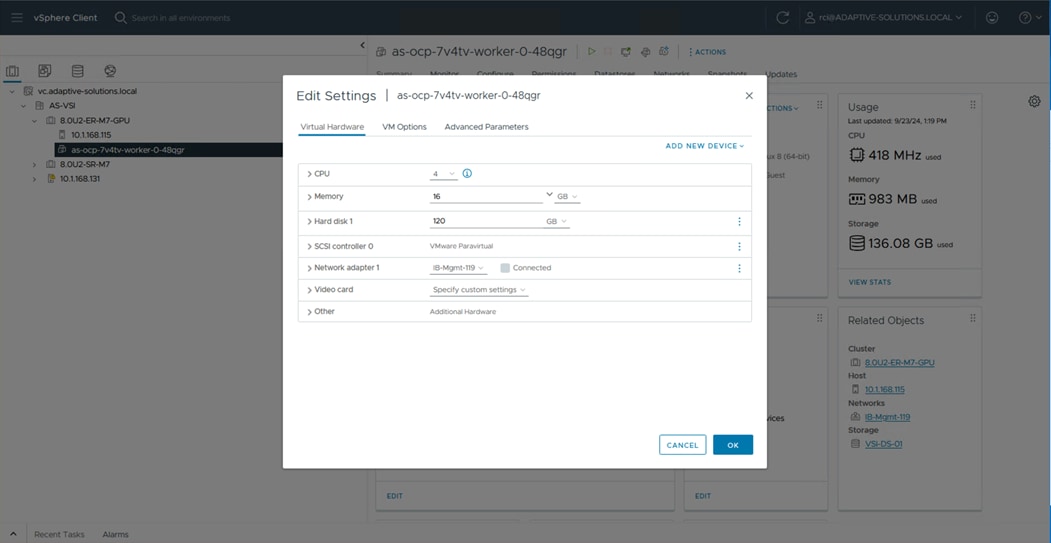This screenshot has width=1051, height=543.
Task: Expand the Hard disk 1 row
Action: point(310,222)
